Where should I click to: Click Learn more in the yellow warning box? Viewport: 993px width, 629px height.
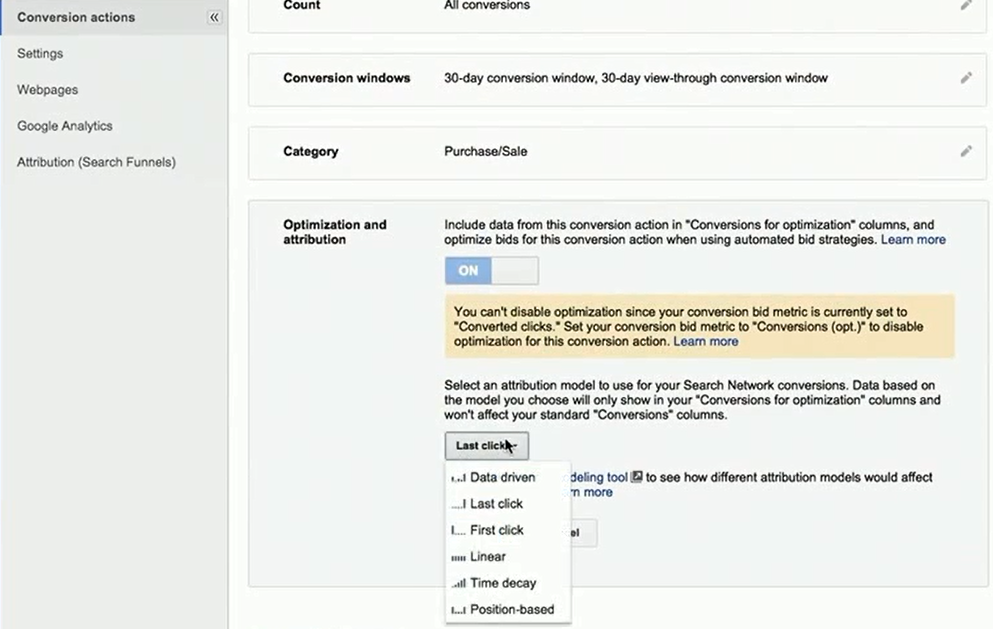[x=706, y=341]
